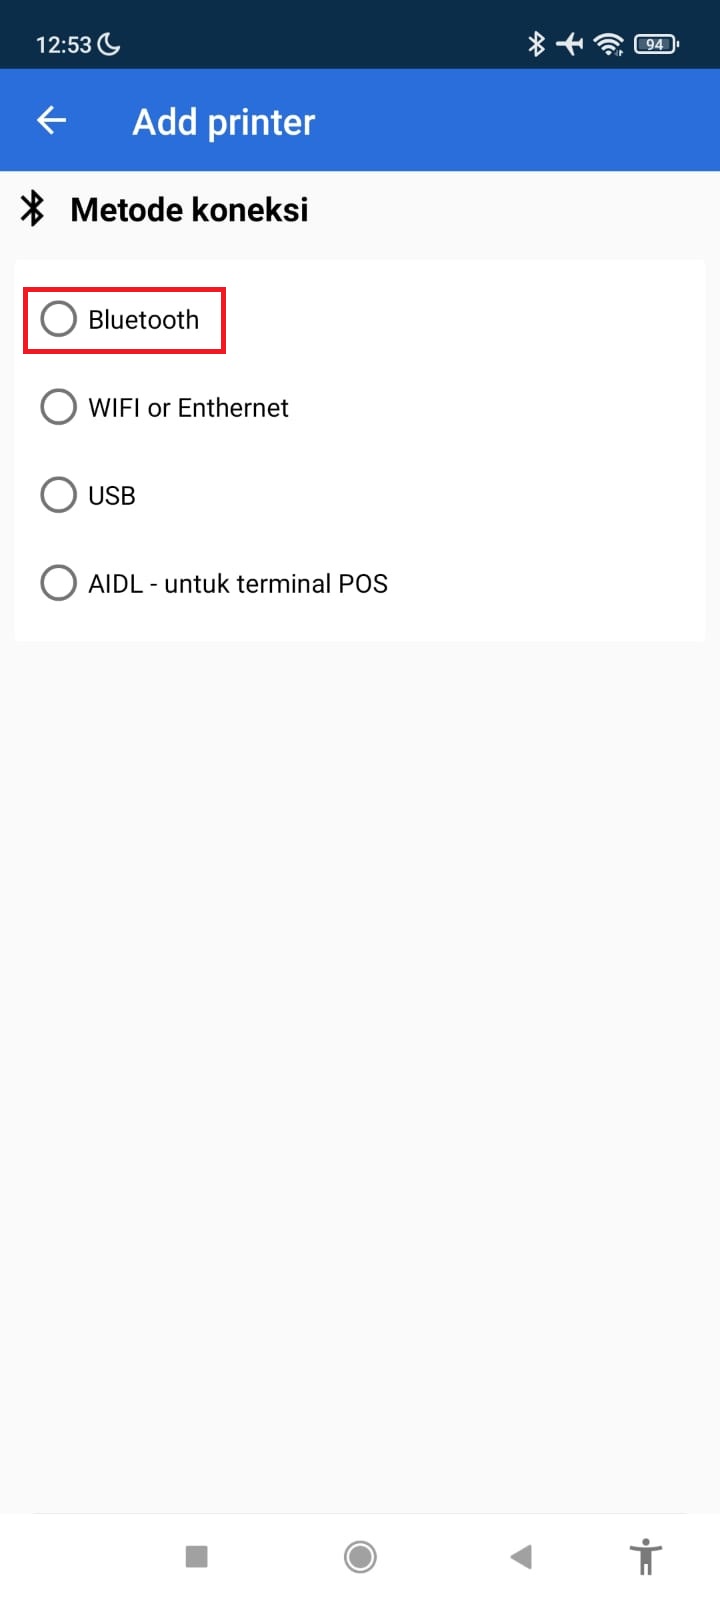Viewport: 720px width, 1600px height.
Task: Tap the 'Add printer' title text
Action: (x=224, y=122)
